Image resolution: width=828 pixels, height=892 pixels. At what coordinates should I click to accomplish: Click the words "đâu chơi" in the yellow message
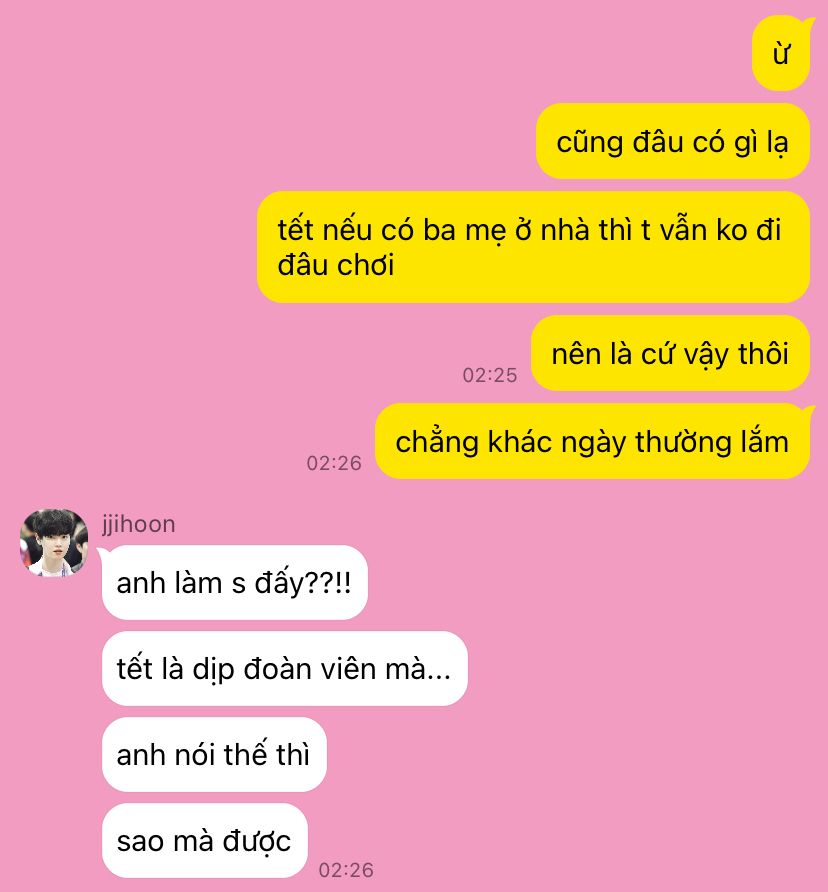[336, 266]
